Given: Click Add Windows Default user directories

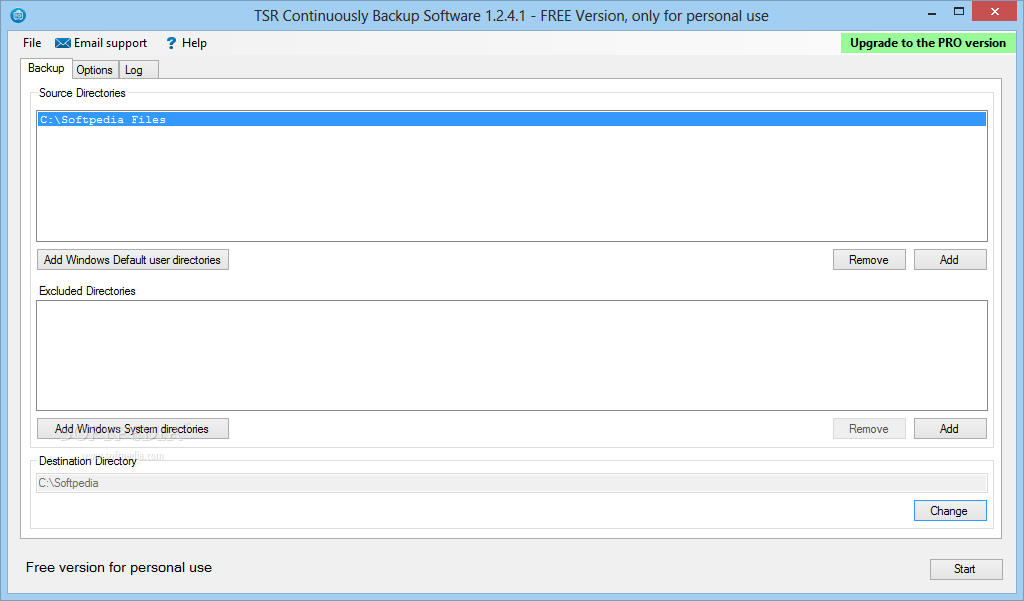Looking at the screenshot, I should 133,259.
